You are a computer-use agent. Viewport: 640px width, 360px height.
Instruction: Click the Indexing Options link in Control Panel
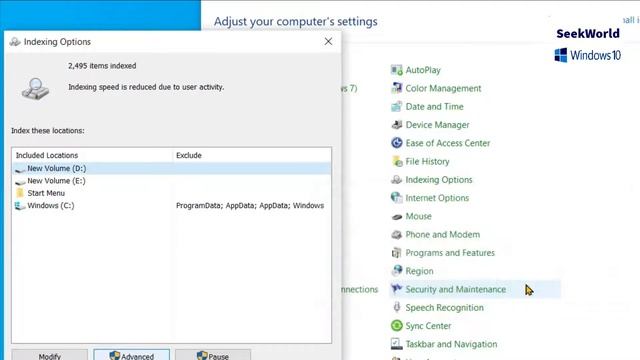point(439,180)
